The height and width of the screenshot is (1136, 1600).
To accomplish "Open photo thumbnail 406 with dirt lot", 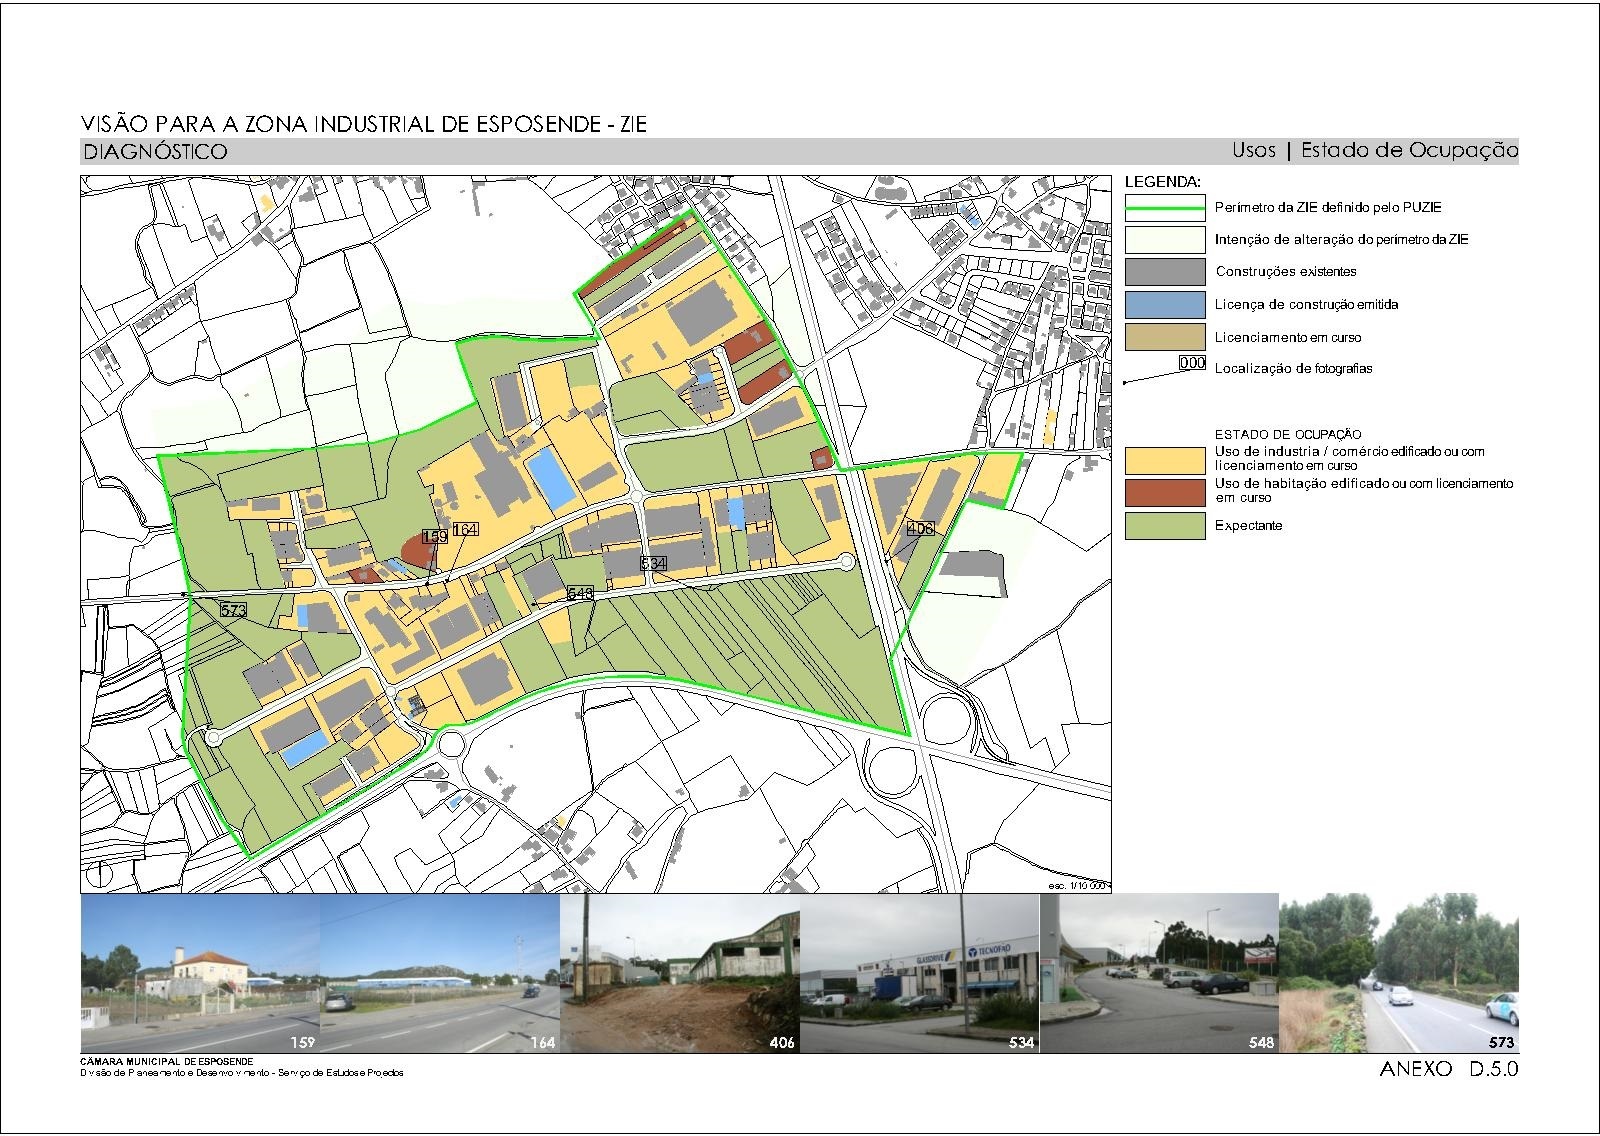I will point(680,973).
